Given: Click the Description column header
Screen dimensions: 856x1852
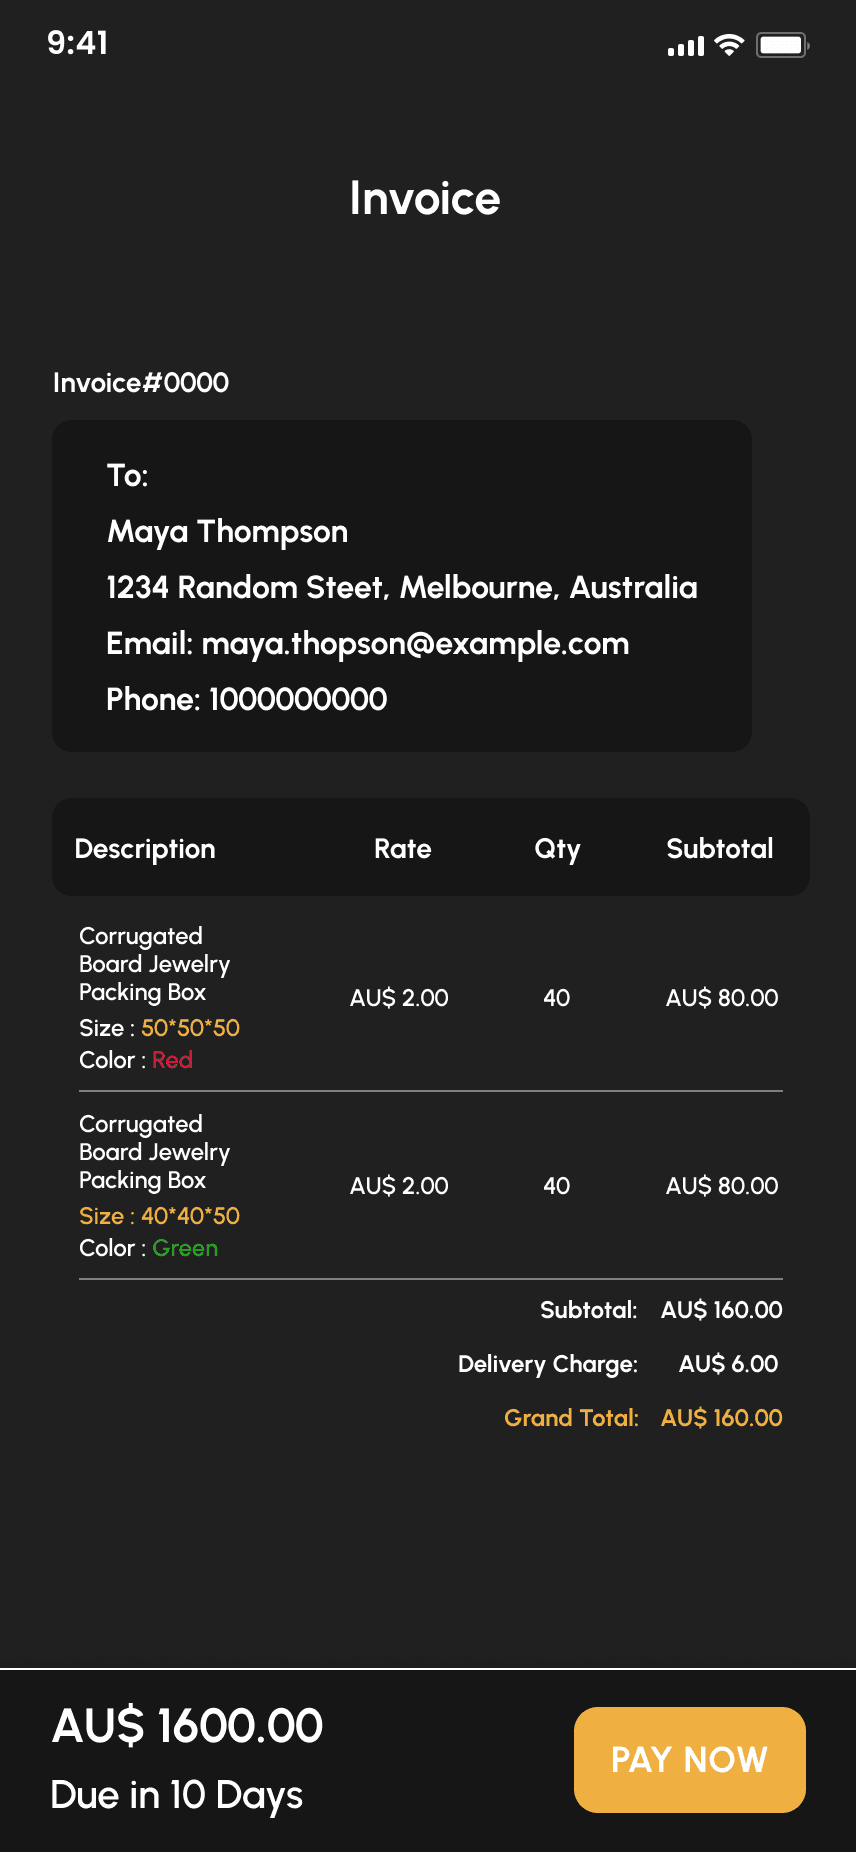Looking at the screenshot, I should point(145,848).
